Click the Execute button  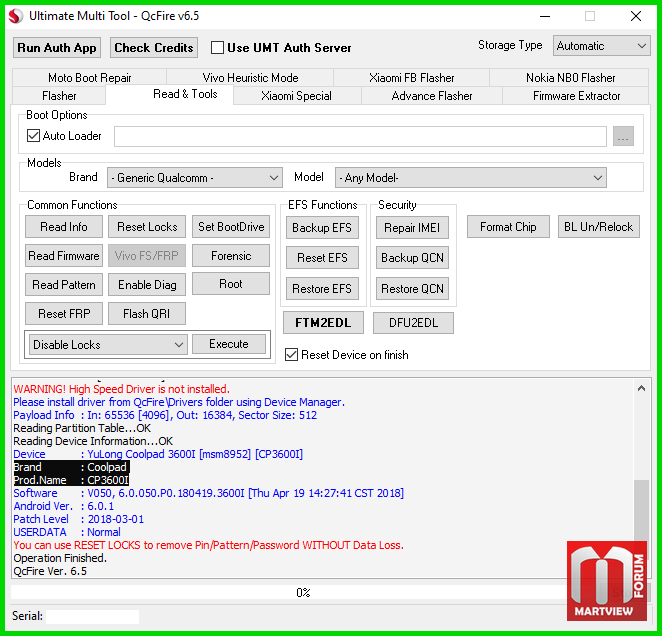click(229, 344)
